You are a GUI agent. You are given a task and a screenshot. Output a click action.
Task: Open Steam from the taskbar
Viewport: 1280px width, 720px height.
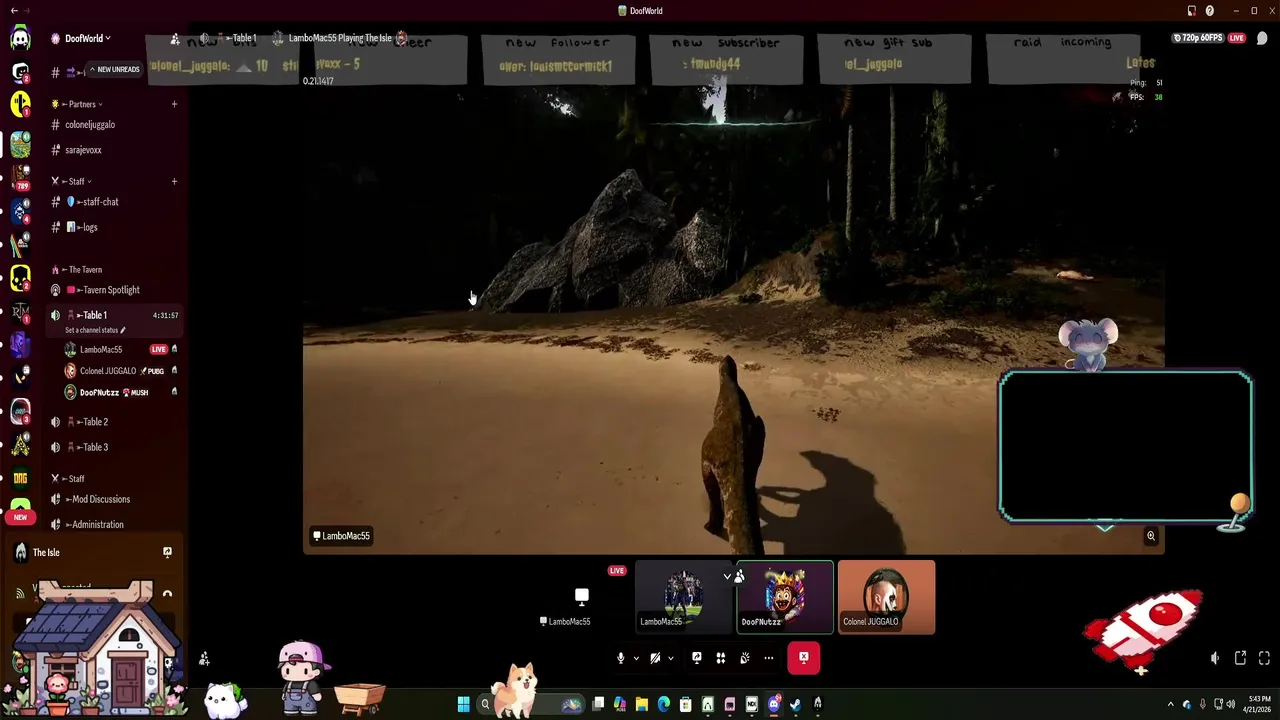coord(795,704)
